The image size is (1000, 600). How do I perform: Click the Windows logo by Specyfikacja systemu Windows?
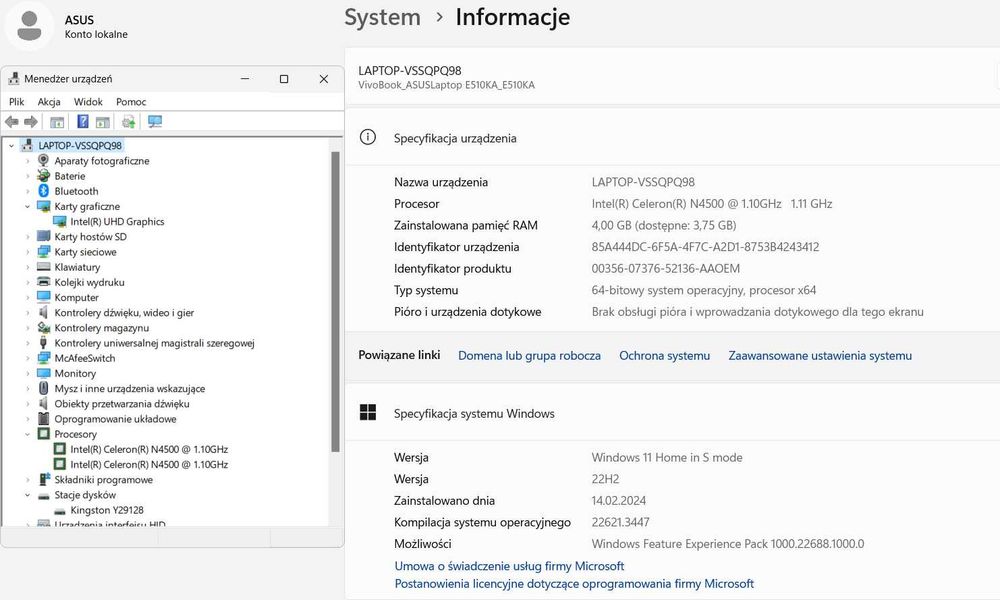[x=368, y=413]
